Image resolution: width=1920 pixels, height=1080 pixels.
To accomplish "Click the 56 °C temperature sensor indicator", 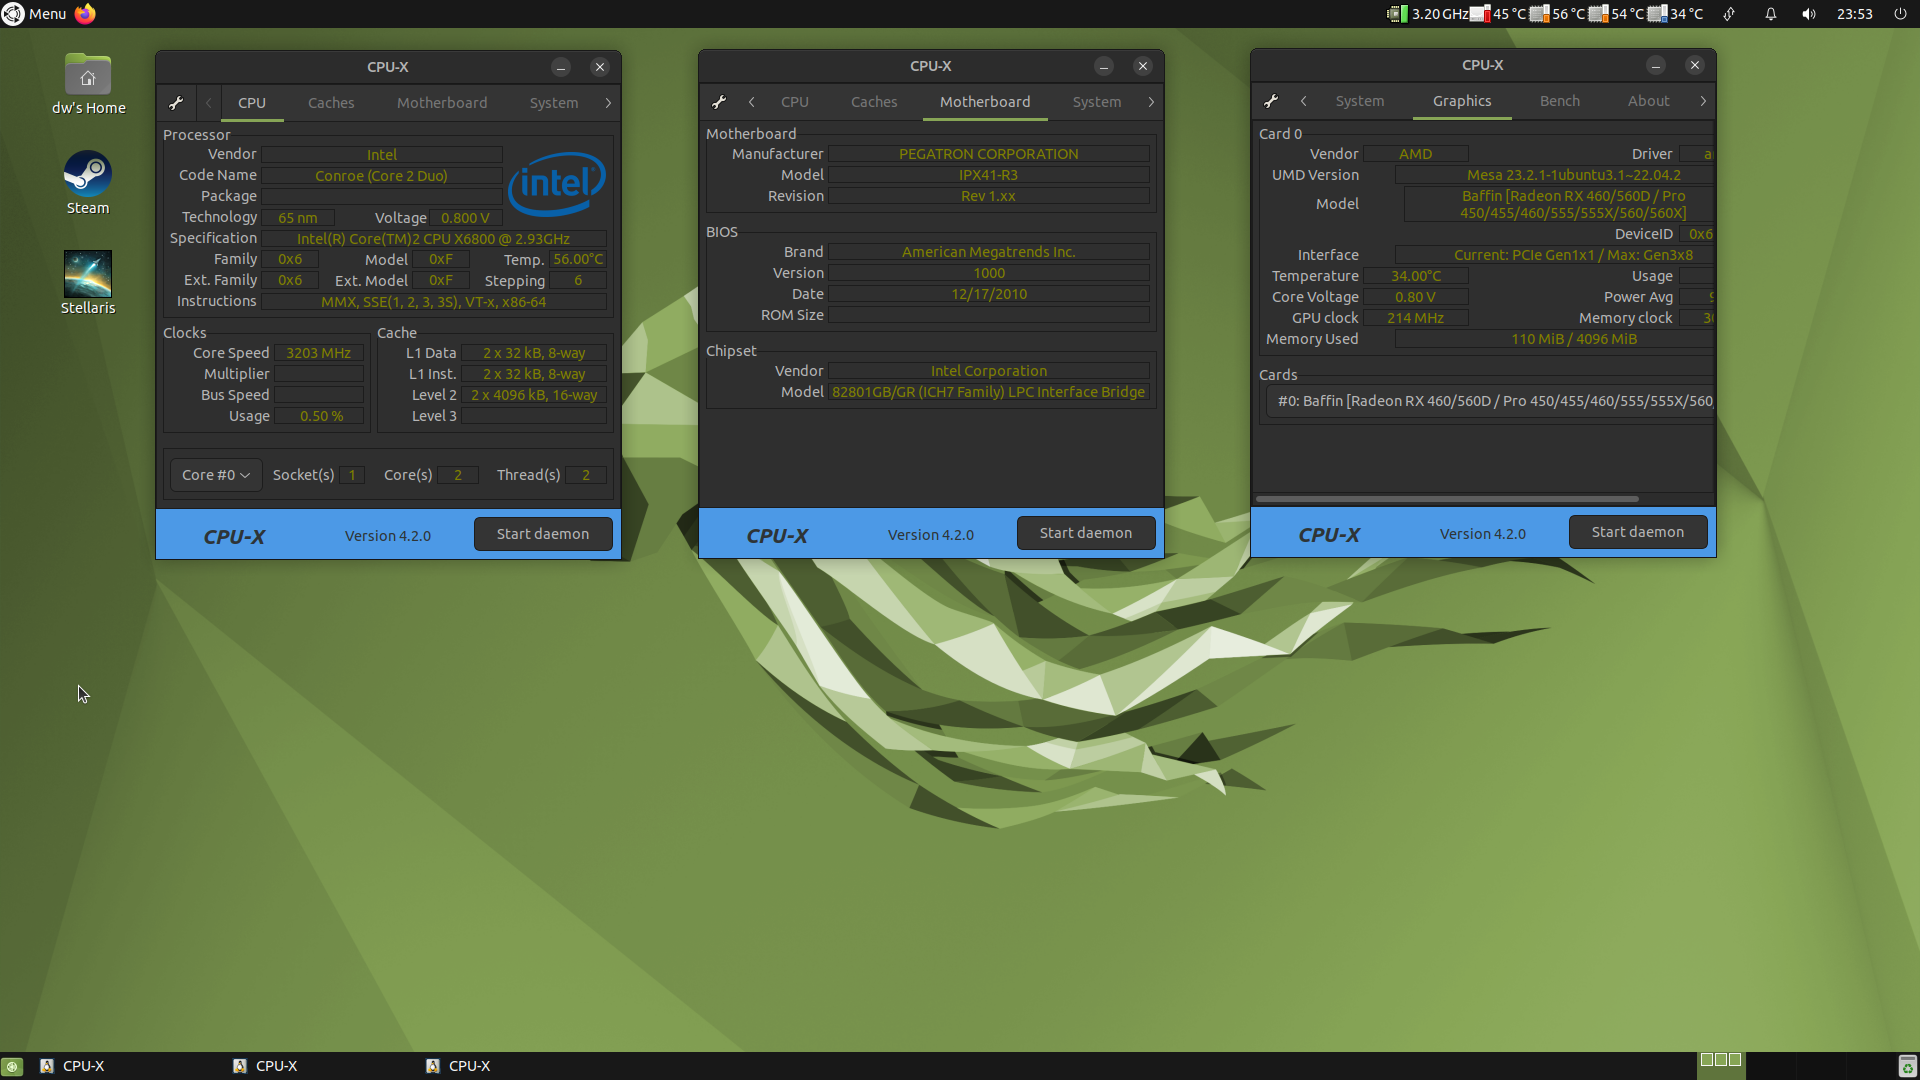I will [1558, 14].
